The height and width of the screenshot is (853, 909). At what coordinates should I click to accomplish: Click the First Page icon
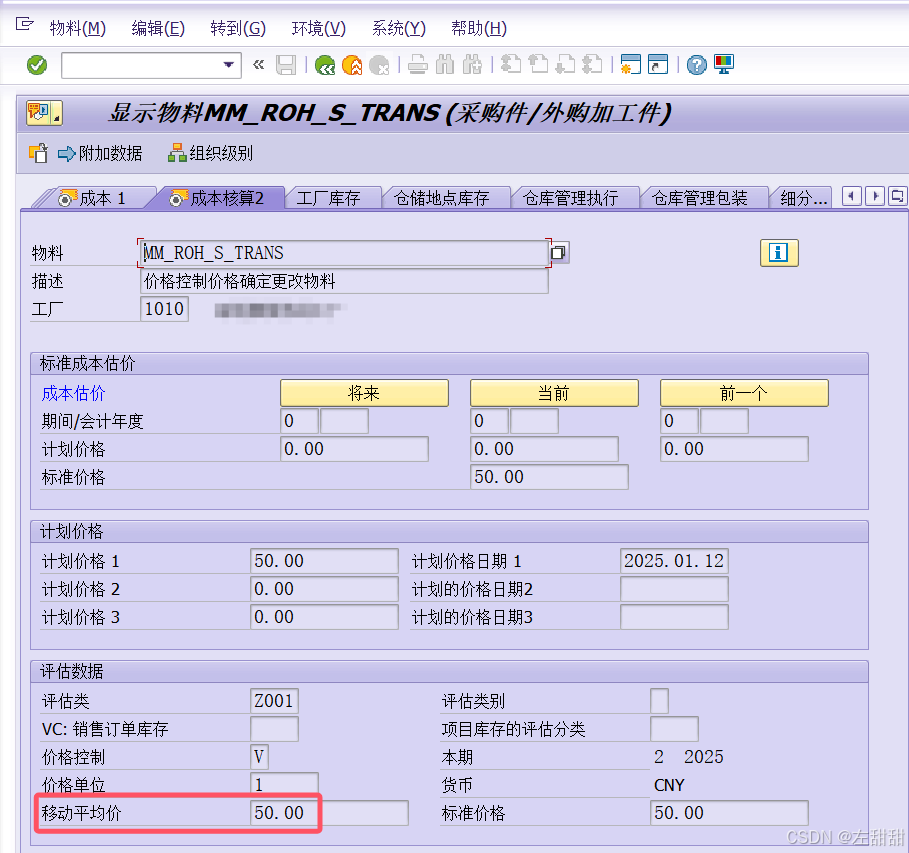pyautogui.click(x=511, y=64)
